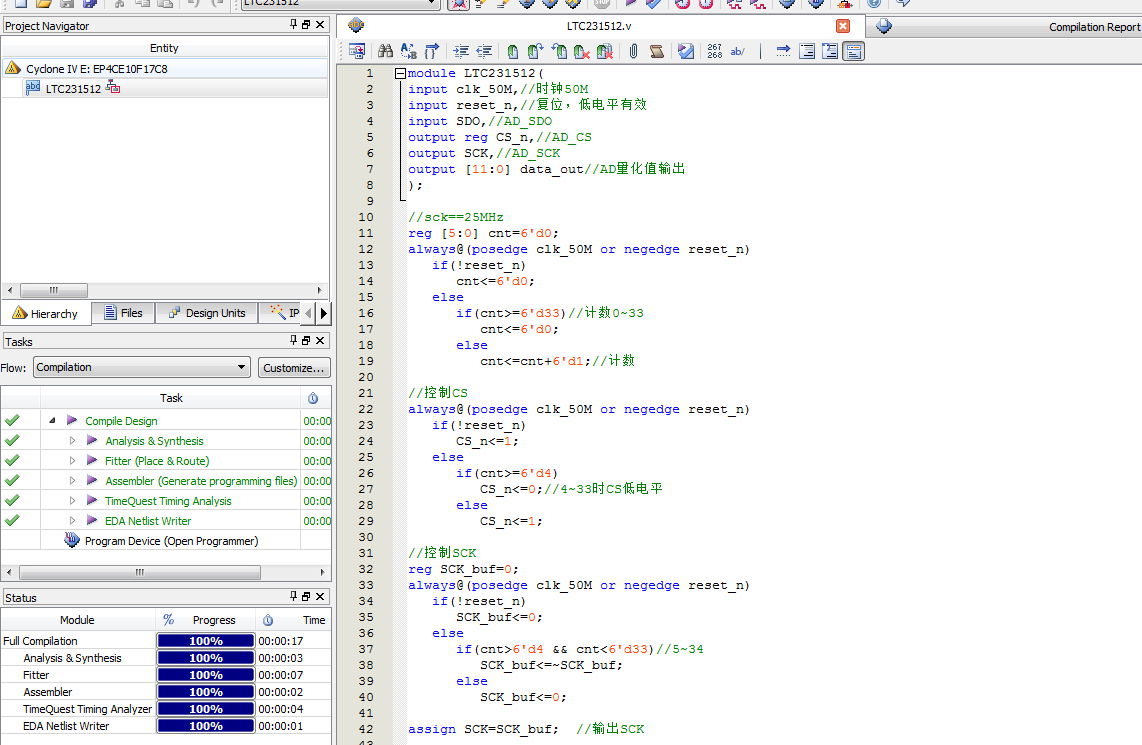Click the Increase Indent icon

[x=461, y=52]
